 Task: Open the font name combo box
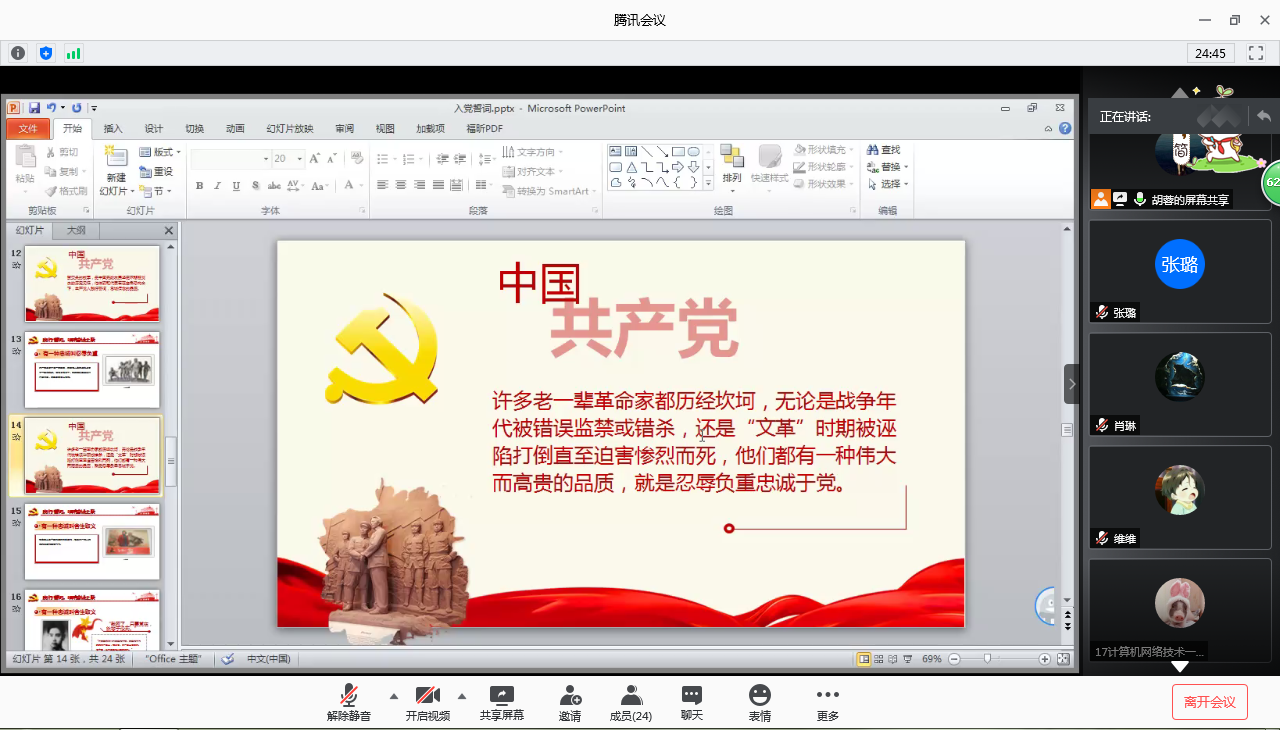231,158
